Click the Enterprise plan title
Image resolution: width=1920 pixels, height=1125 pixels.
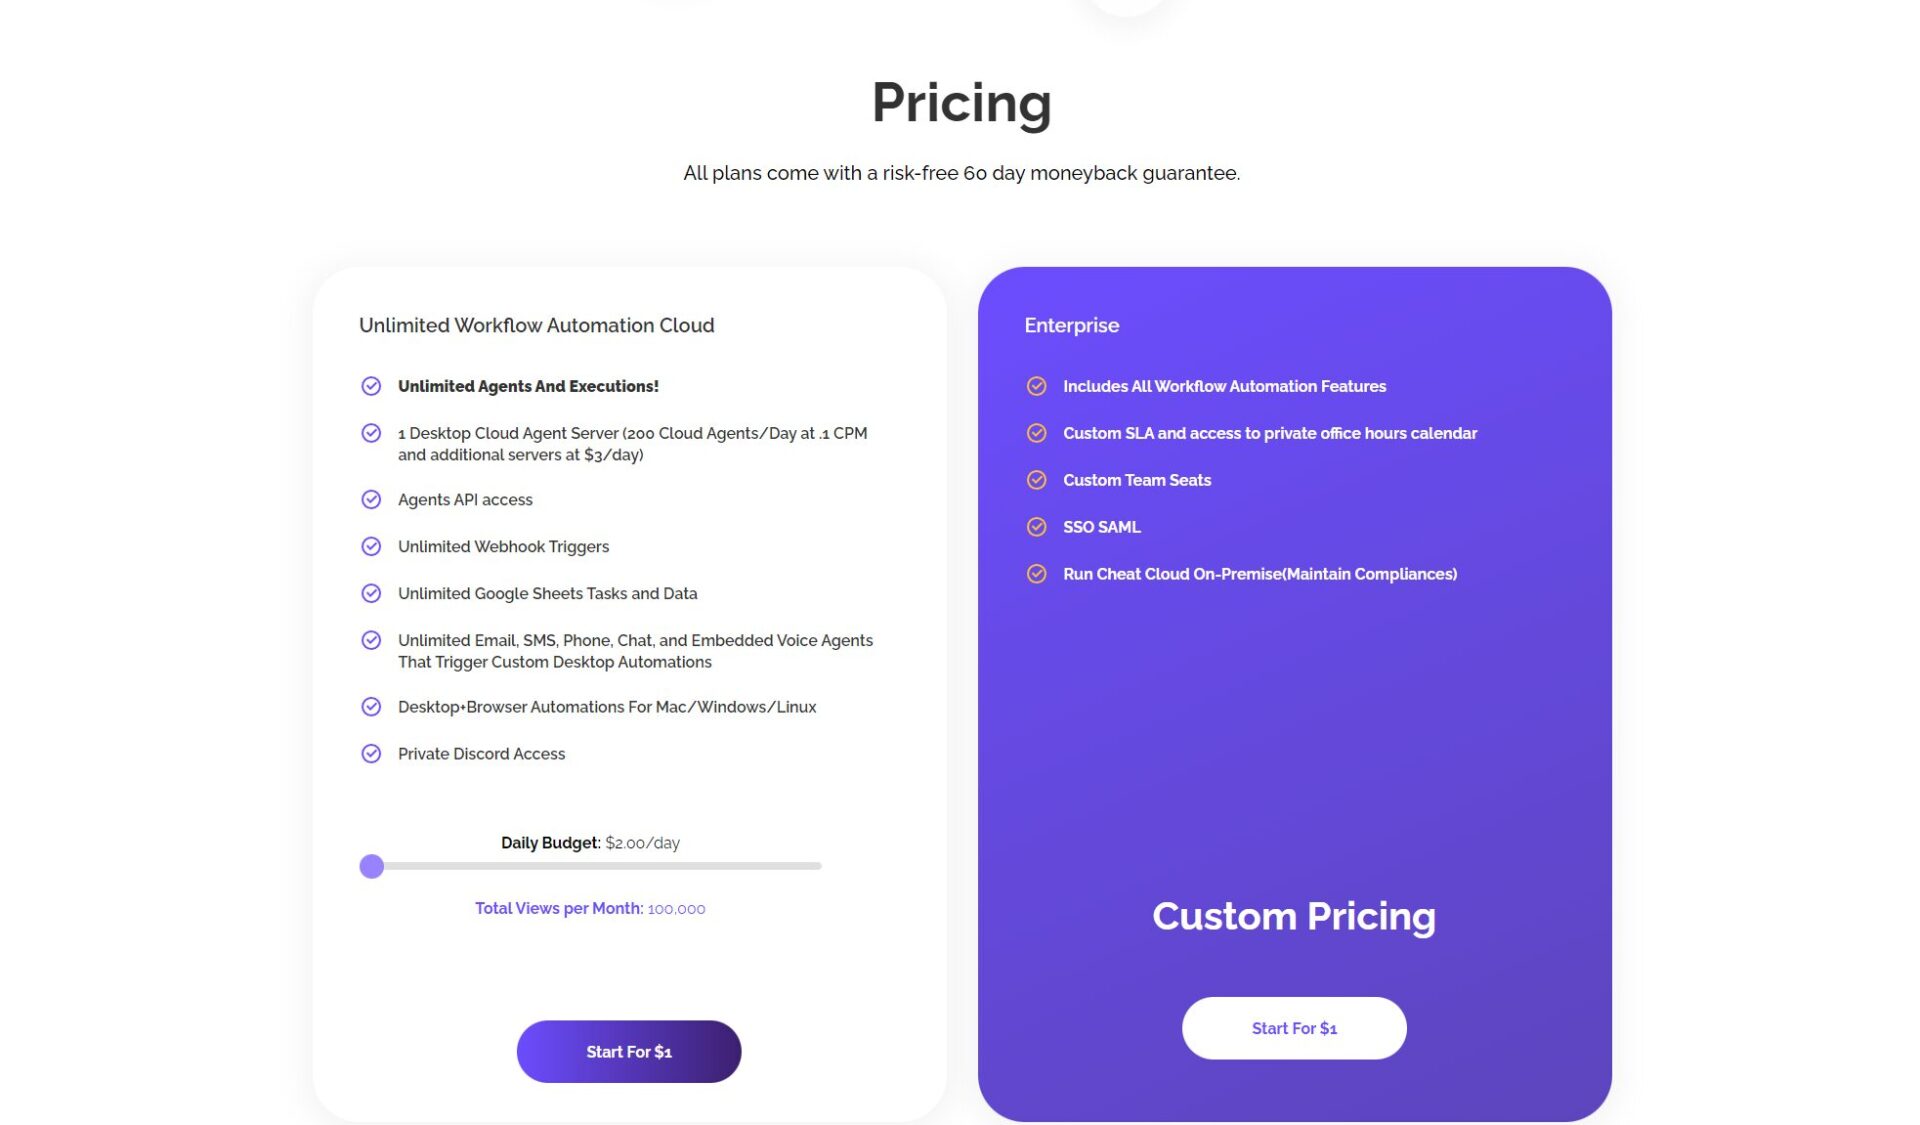coord(1071,325)
